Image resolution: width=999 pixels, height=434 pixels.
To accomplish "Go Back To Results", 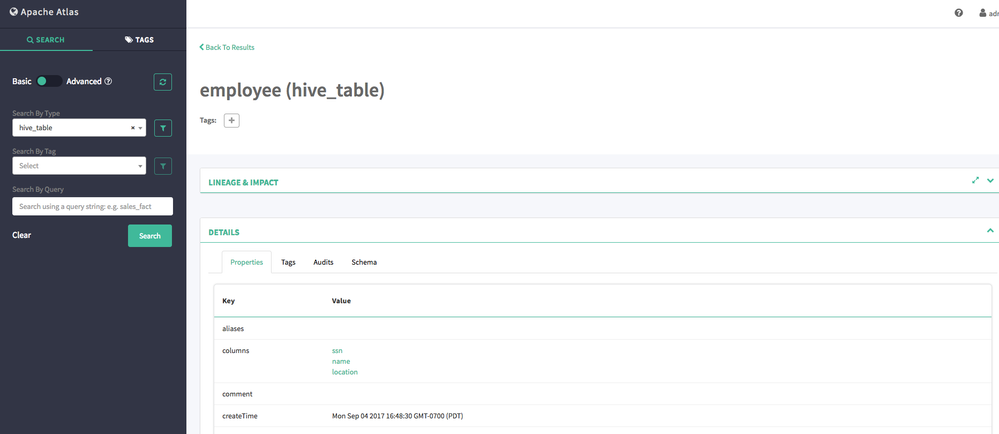I will click(227, 47).
